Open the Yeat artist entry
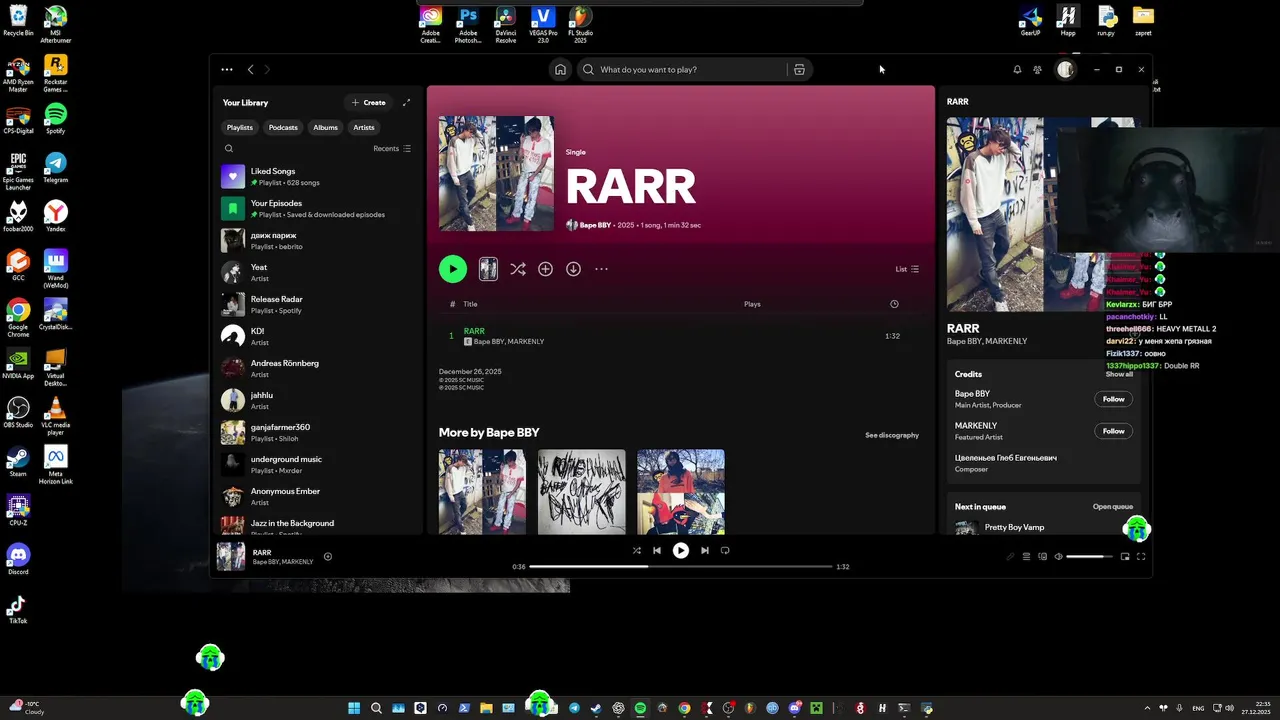 pyautogui.click(x=317, y=272)
